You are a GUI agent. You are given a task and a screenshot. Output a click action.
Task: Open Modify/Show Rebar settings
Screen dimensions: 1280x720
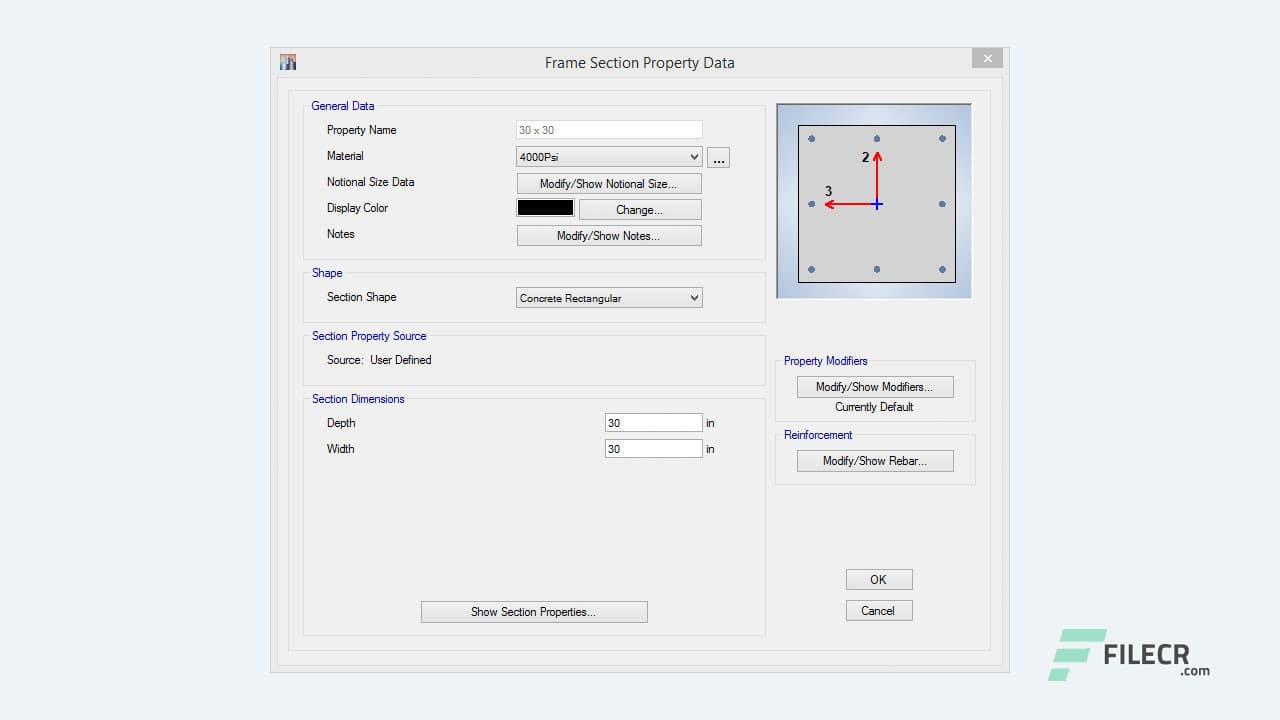pyautogui.click(x=875, y=460)
